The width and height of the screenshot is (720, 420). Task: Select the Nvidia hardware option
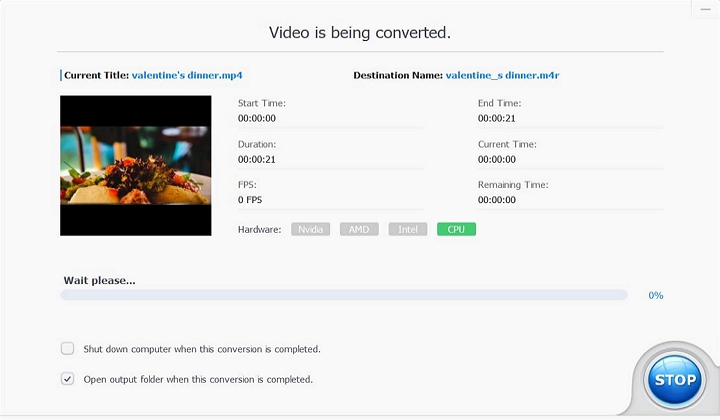tap(310, 229)
